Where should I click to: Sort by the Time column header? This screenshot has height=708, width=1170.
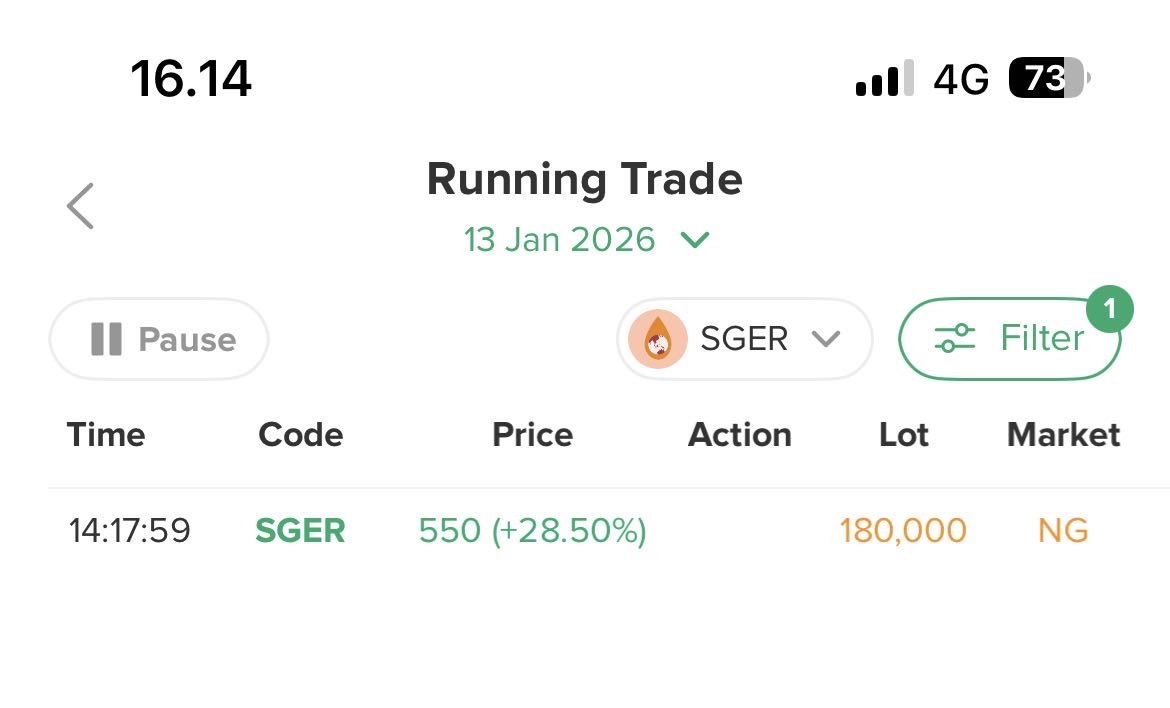coord(106,434)
